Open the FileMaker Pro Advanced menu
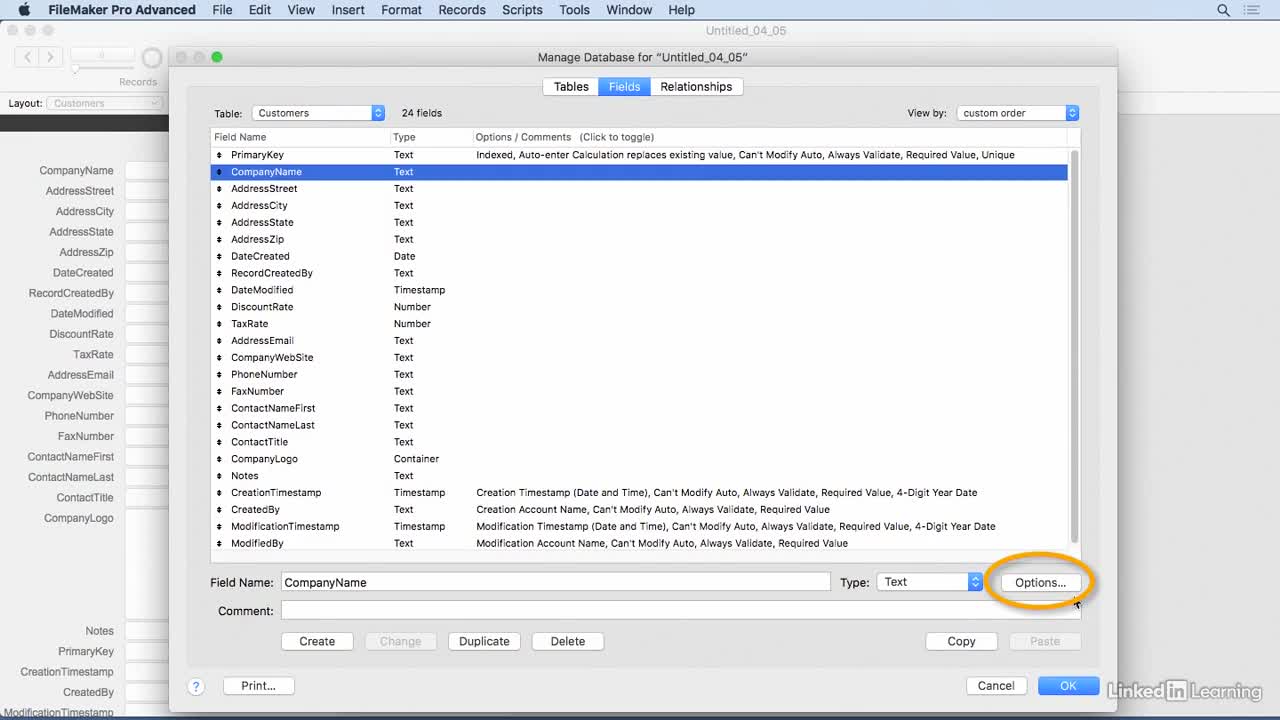Image resolution: width=1280 pixels, height=720 pixels. click(x=122, y=10)
